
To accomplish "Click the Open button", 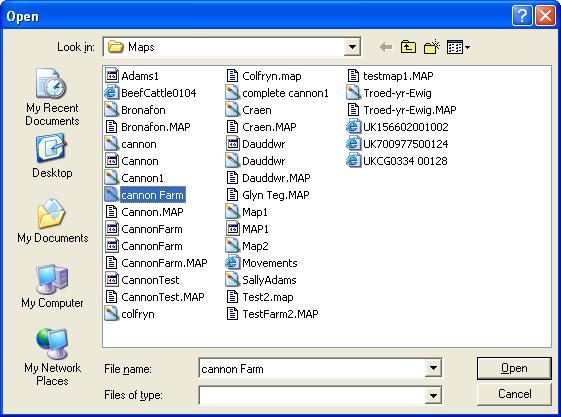I will [x=514, y=368].
